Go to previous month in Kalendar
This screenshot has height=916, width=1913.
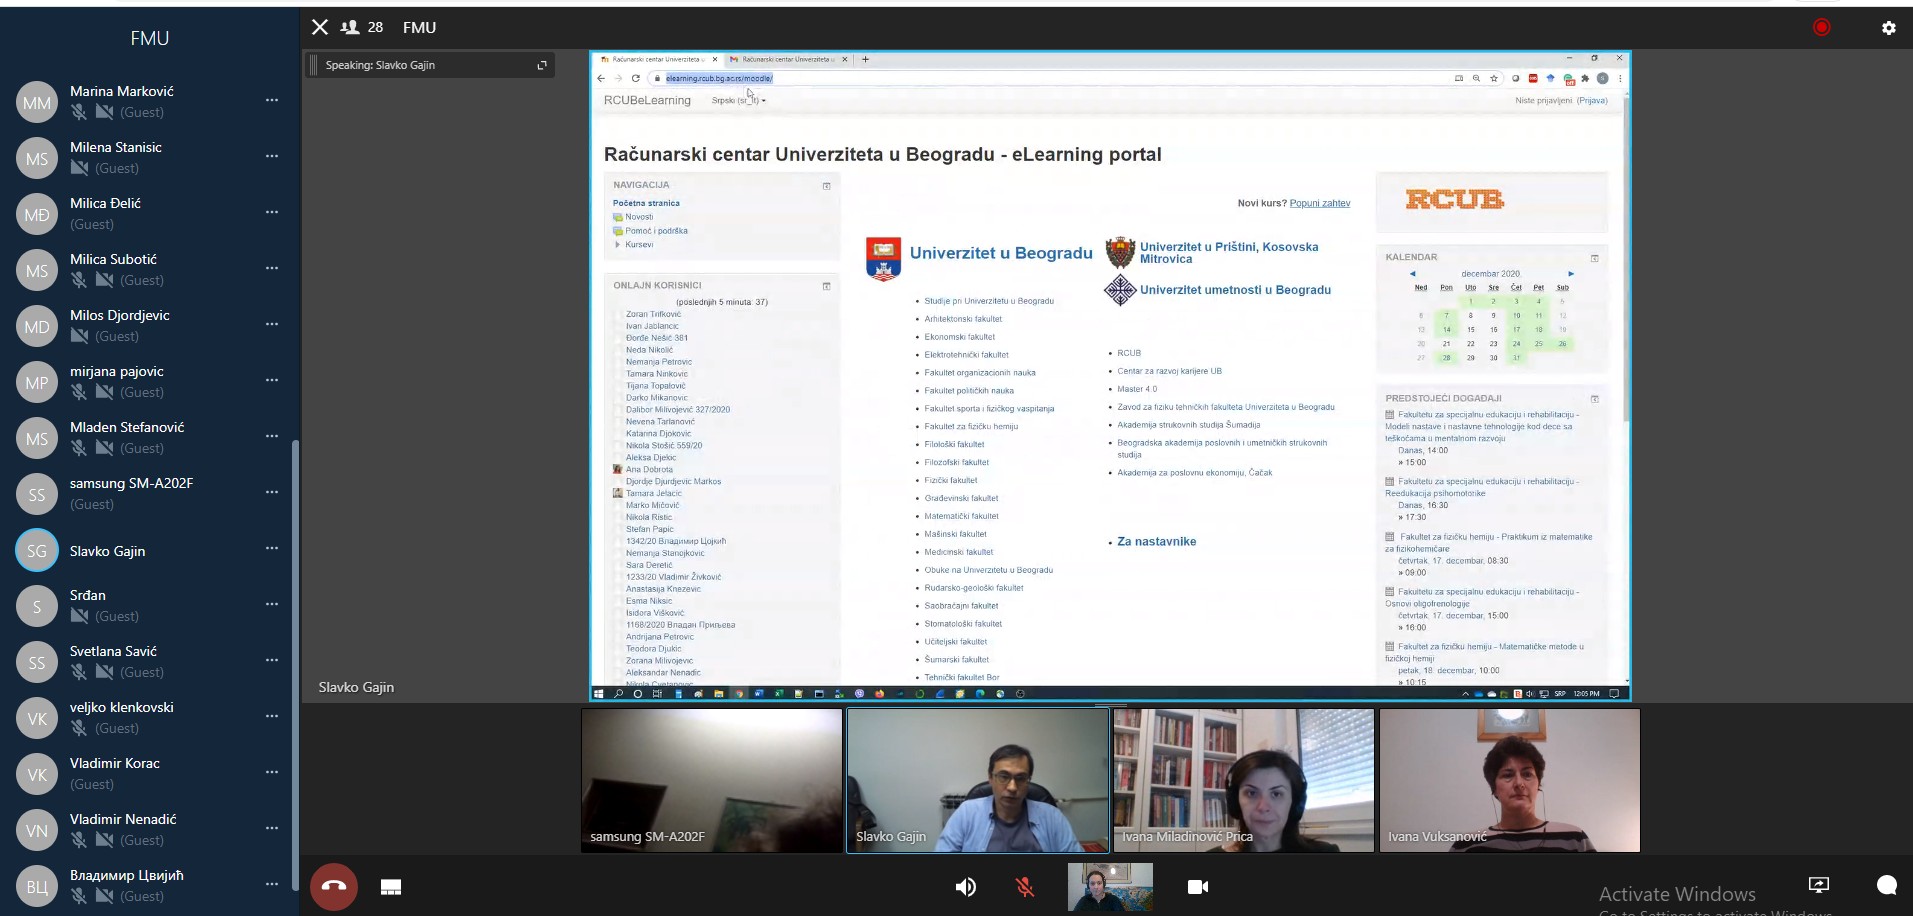(1412, 274)
